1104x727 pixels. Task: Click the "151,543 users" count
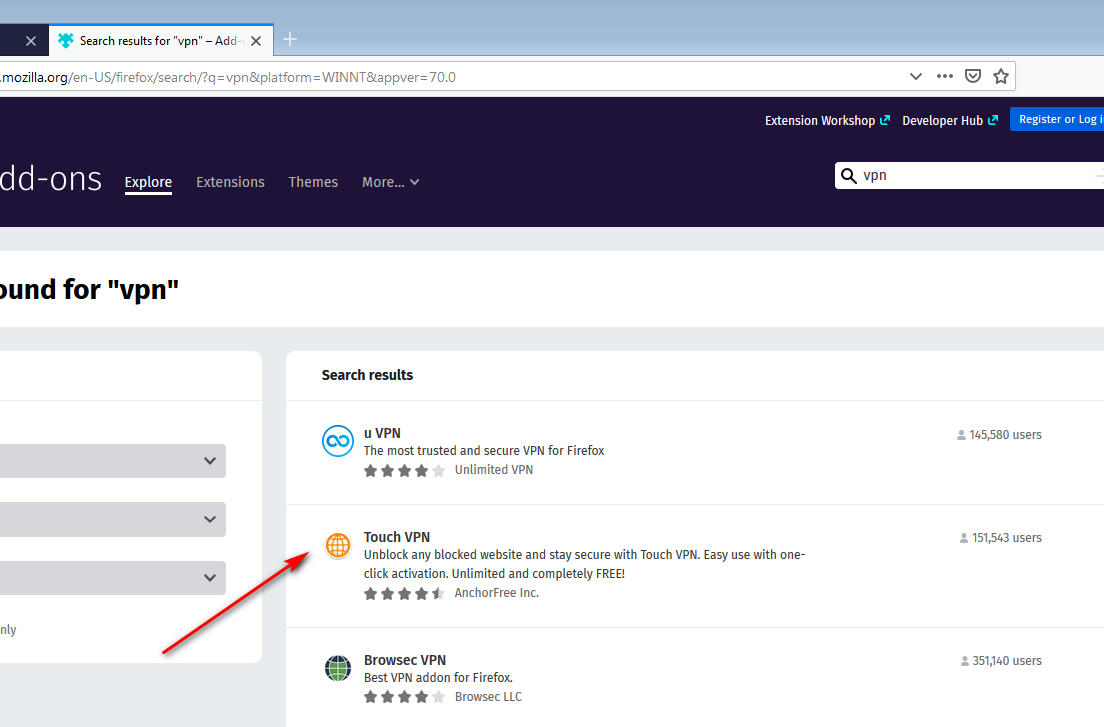point(1000,538)
